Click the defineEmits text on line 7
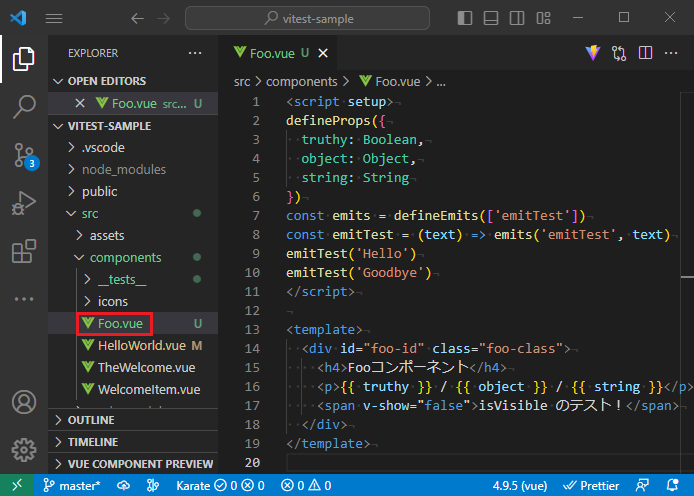The width and height of the screenshot is (694, 496). (x=436, y=215)
